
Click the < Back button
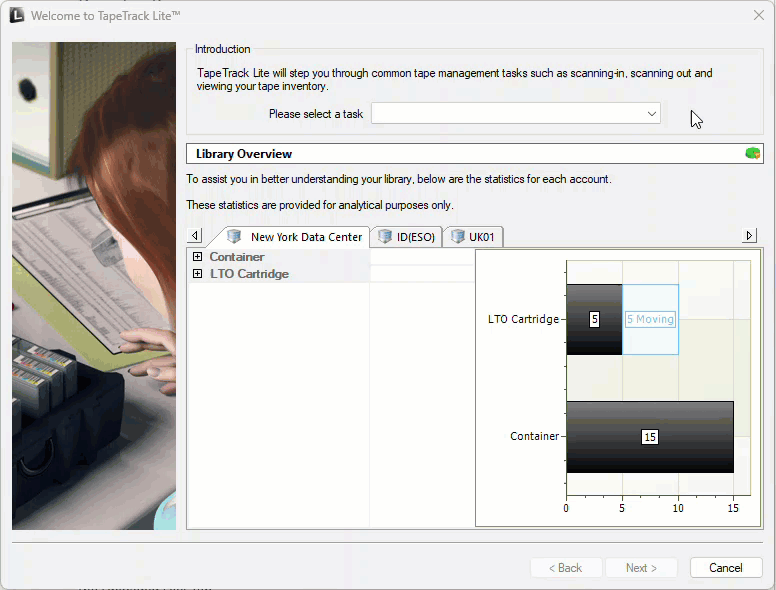(566, 568)
